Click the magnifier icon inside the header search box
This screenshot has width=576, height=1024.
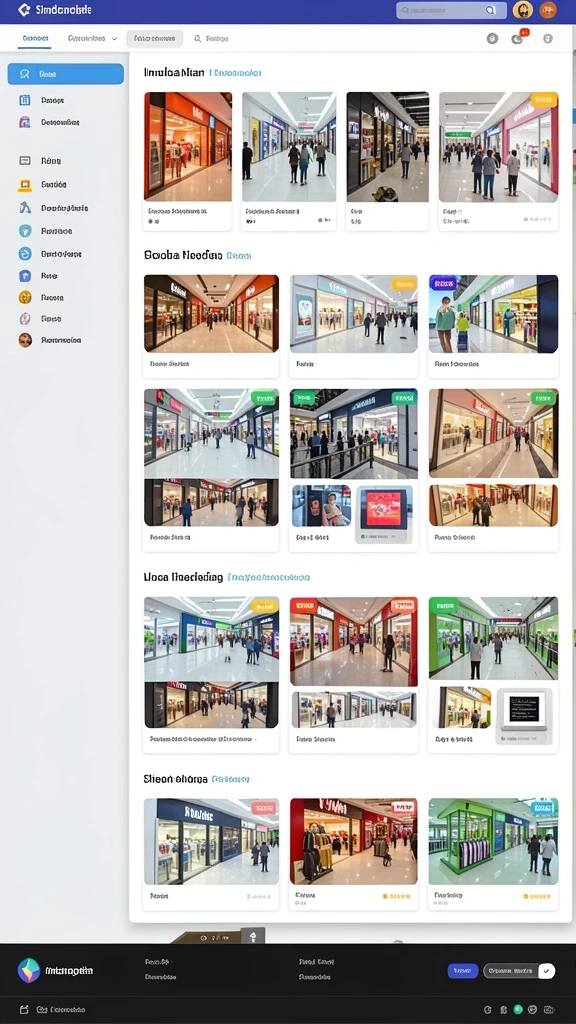click(x=490, y=10)
